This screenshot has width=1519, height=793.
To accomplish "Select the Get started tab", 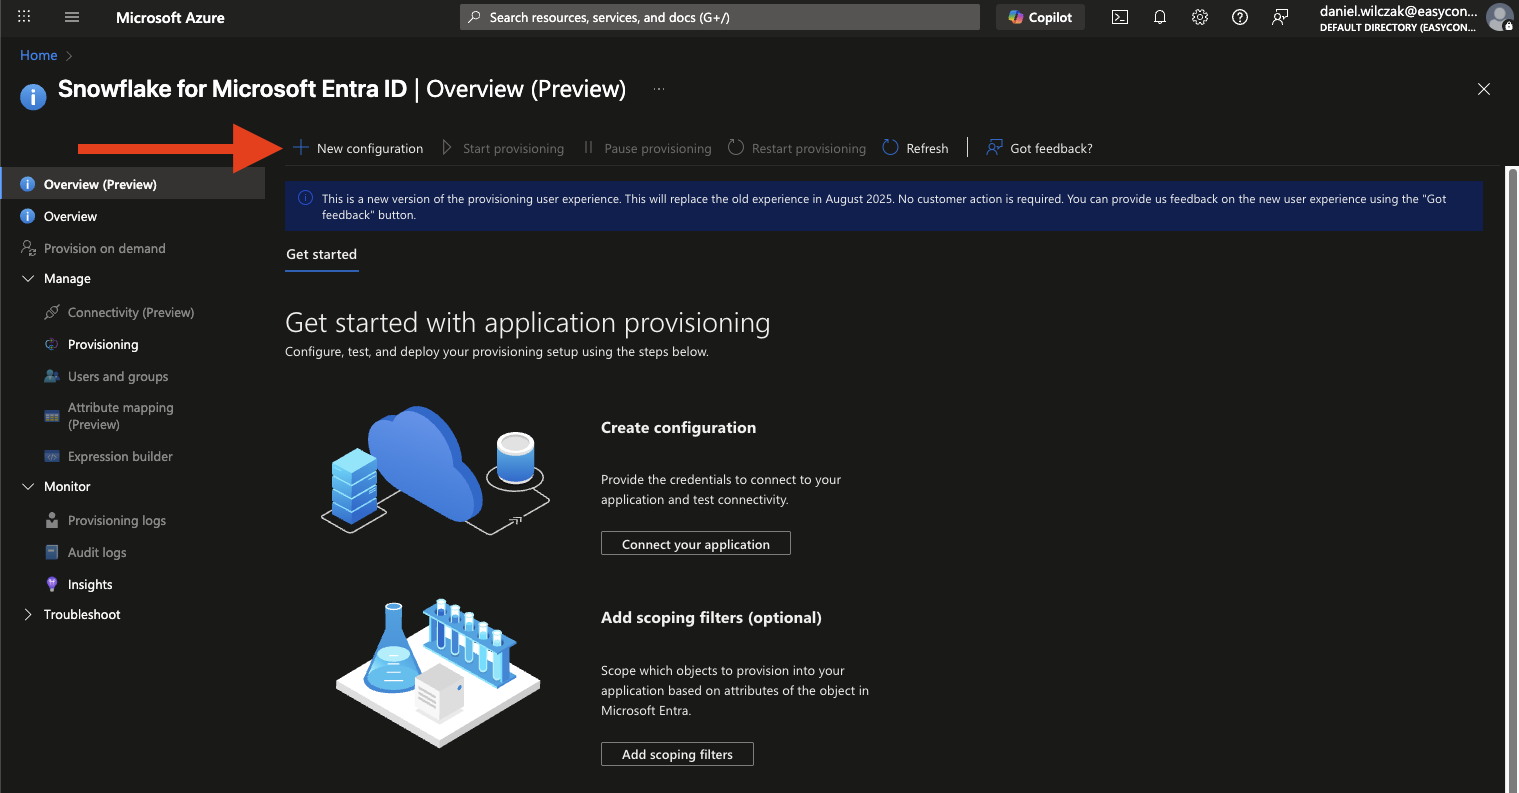I will 321,255.
